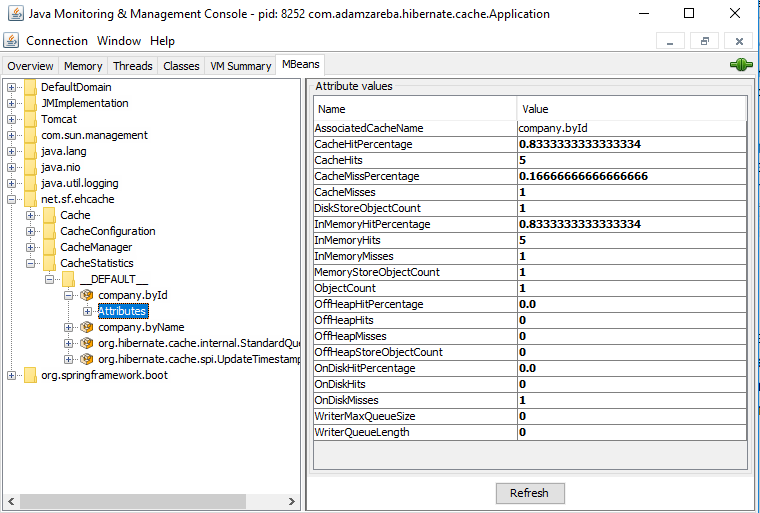Expand the DefaultDomain tree node
Image resolution: width=760 pixels, height=513 pixels.
12,87
